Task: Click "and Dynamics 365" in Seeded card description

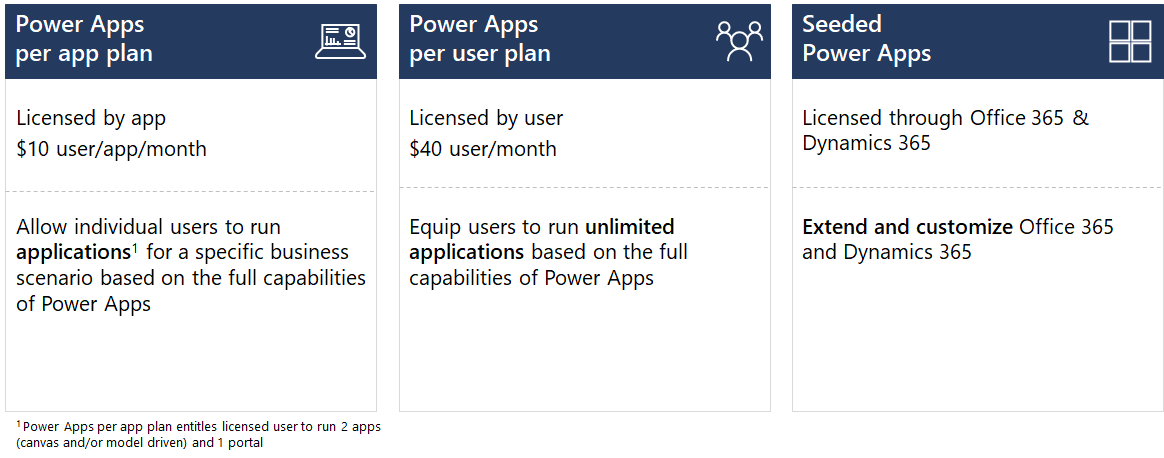Action: tap(886, 252)
